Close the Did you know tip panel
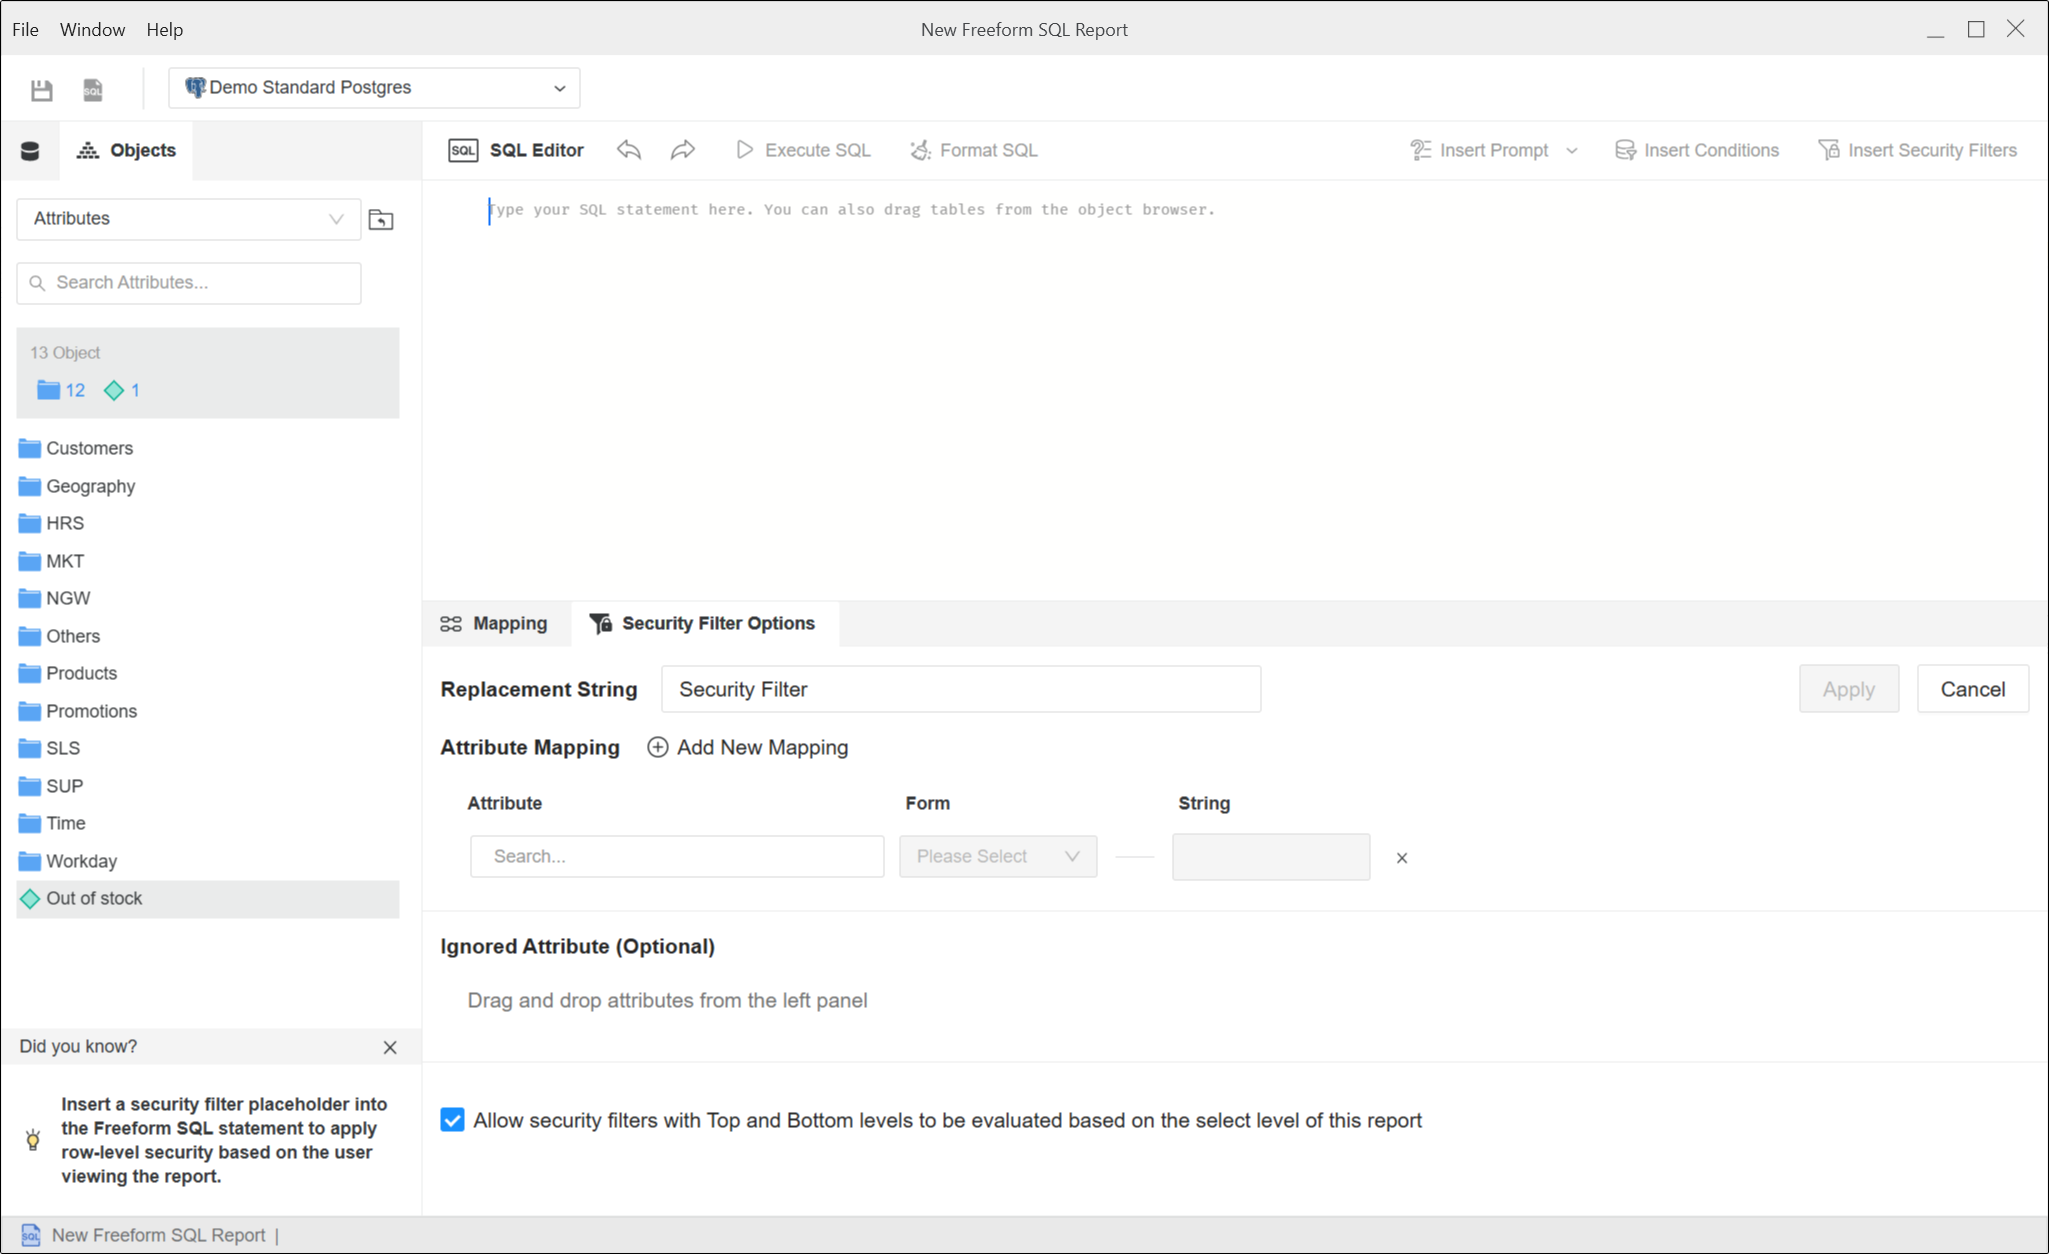 [x=390, y=1047]
